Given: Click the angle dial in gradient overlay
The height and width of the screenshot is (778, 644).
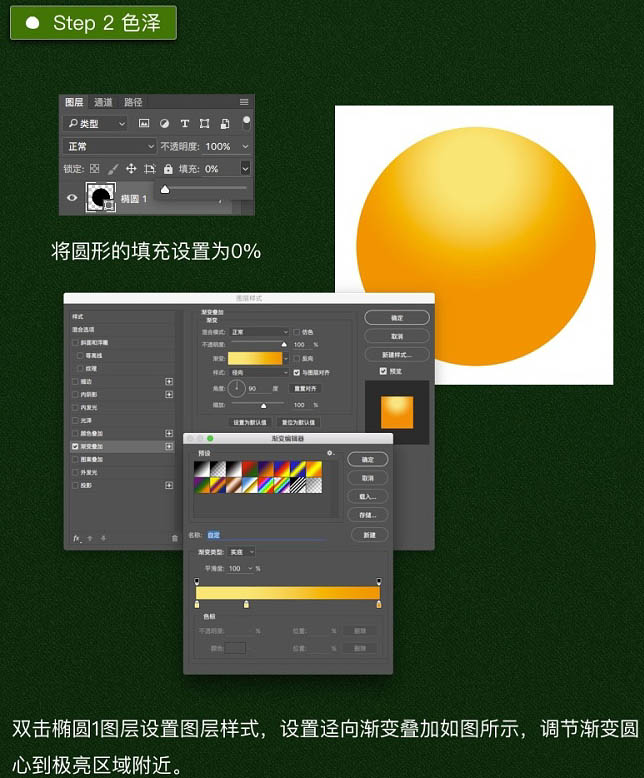Looking at the screenshot, I should click(237, 388).
